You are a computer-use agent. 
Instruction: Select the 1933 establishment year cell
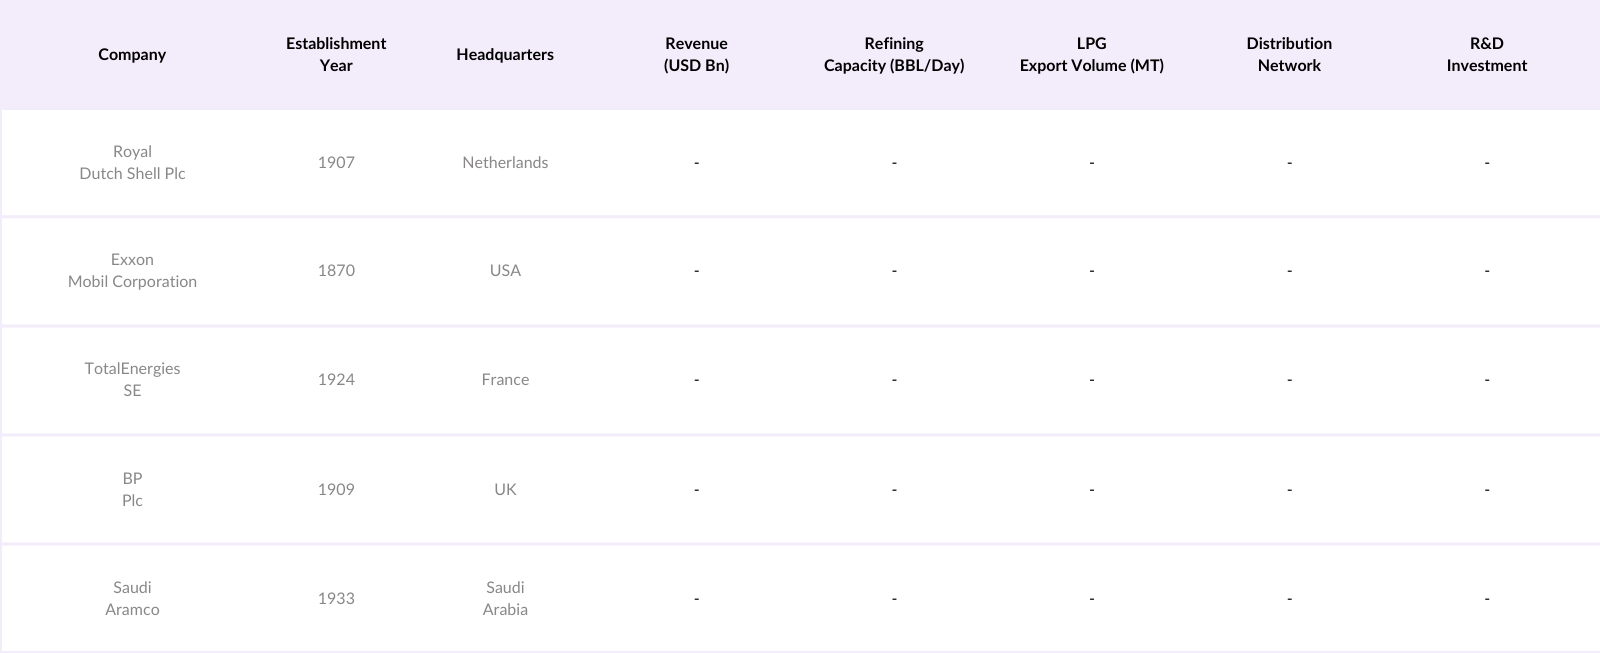pyautogui.click(x=336, y=598)
